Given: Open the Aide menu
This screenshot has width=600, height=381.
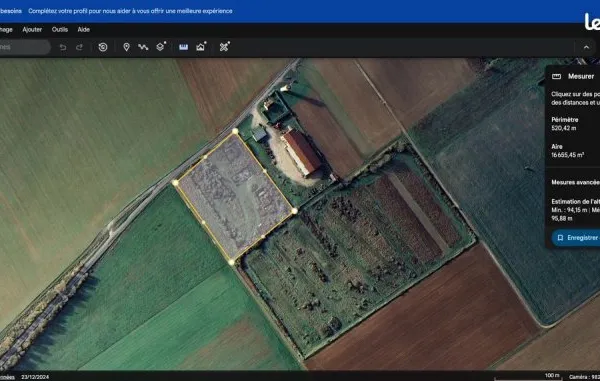Looking at the screenshot, I should pyautogui.click(x=83, y=29).
